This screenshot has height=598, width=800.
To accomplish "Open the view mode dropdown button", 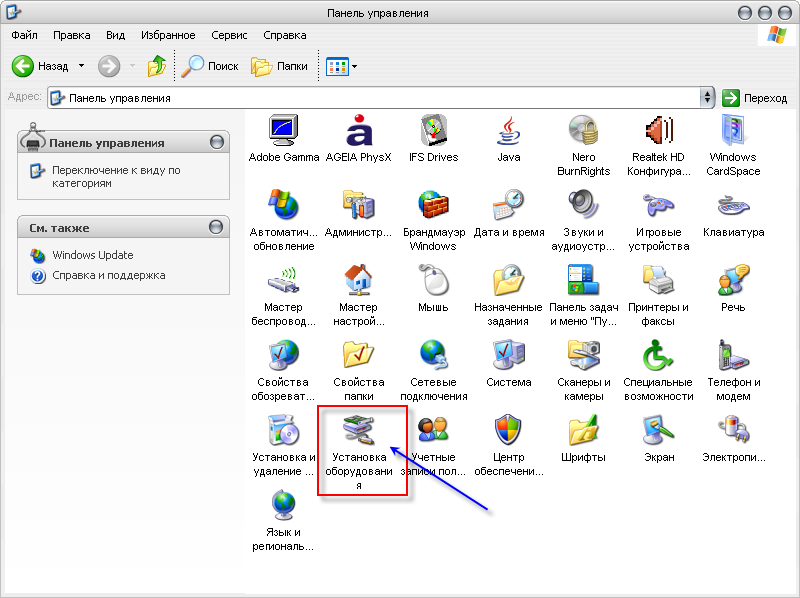I will [x=341, y=66].
